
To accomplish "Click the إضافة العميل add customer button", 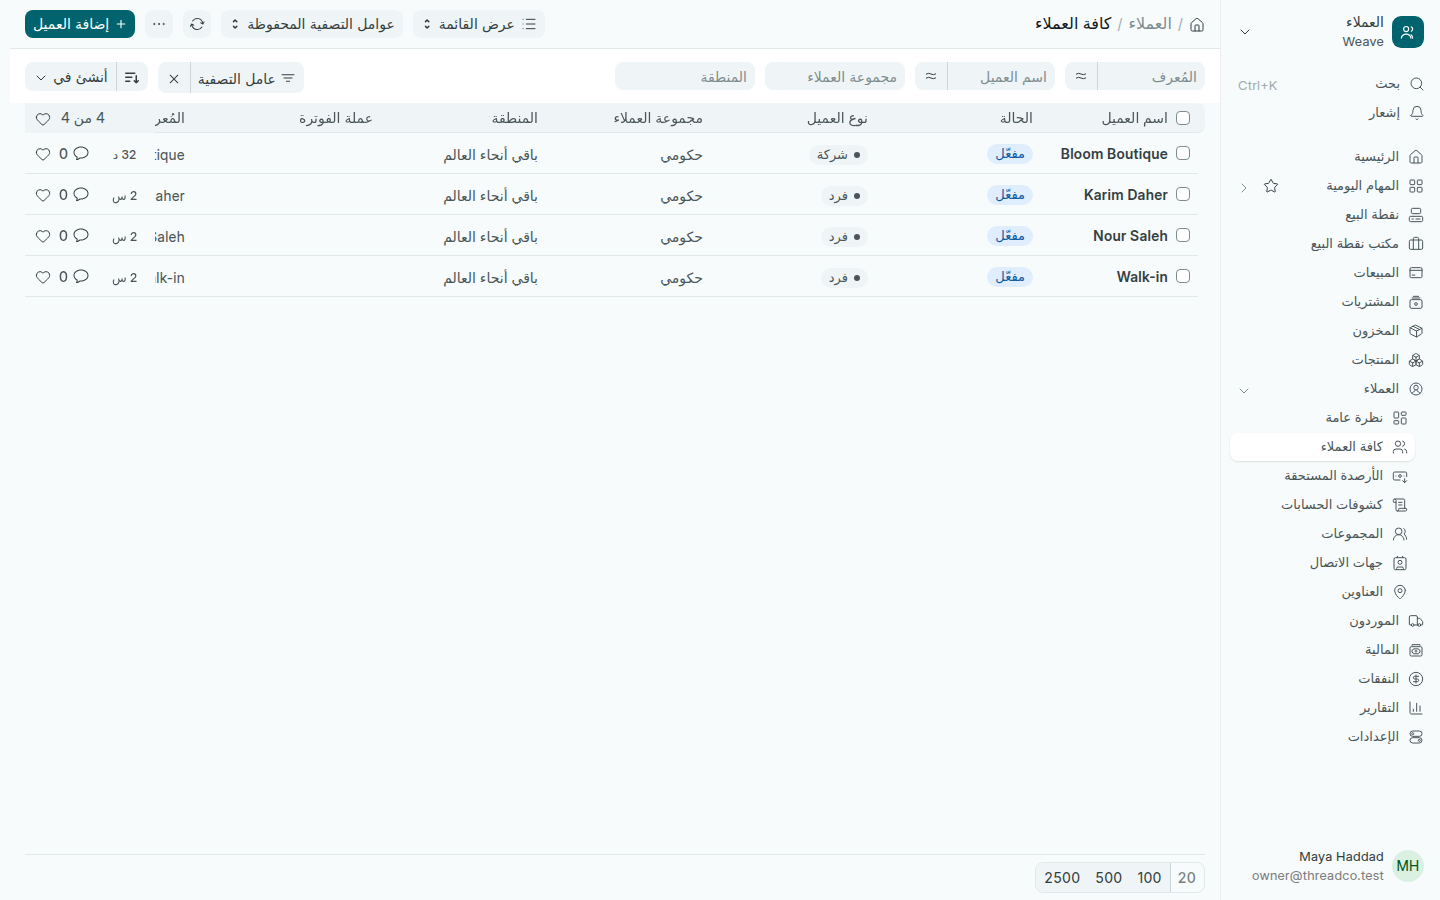I will click(x=80, y=24).
